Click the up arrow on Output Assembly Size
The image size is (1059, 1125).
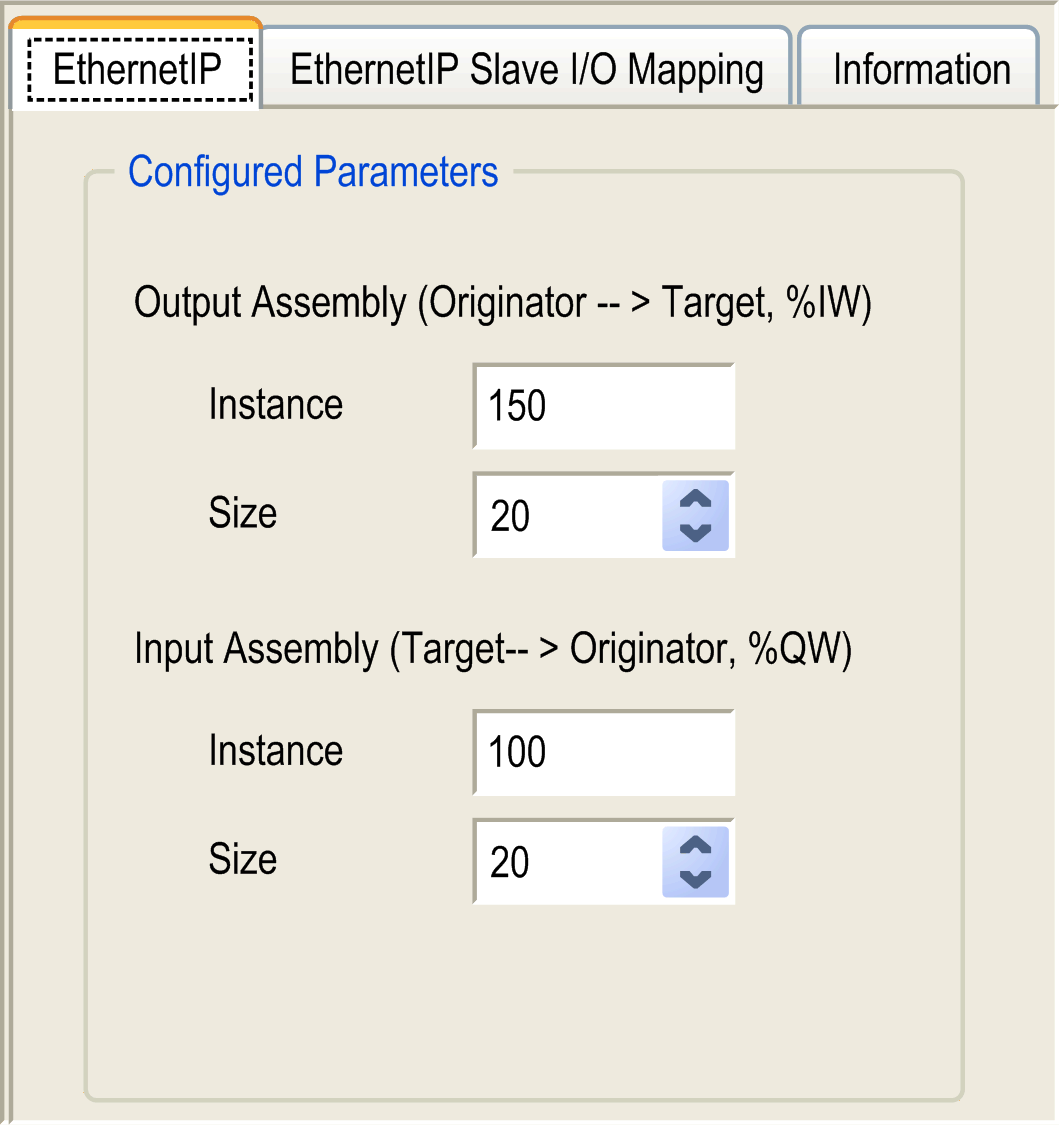(695, 501)
